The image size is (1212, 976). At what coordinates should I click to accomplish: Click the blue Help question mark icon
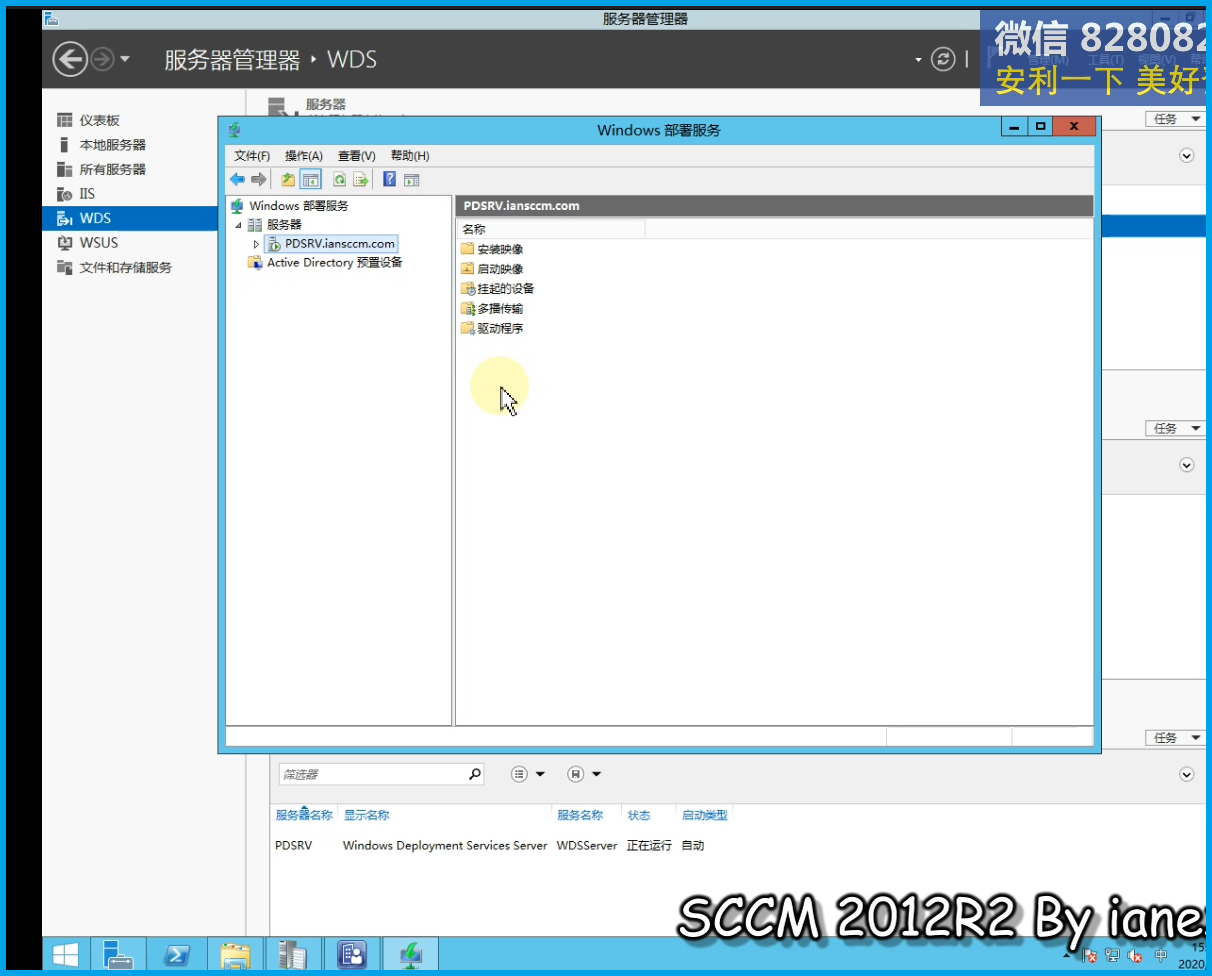pos(390,179)
